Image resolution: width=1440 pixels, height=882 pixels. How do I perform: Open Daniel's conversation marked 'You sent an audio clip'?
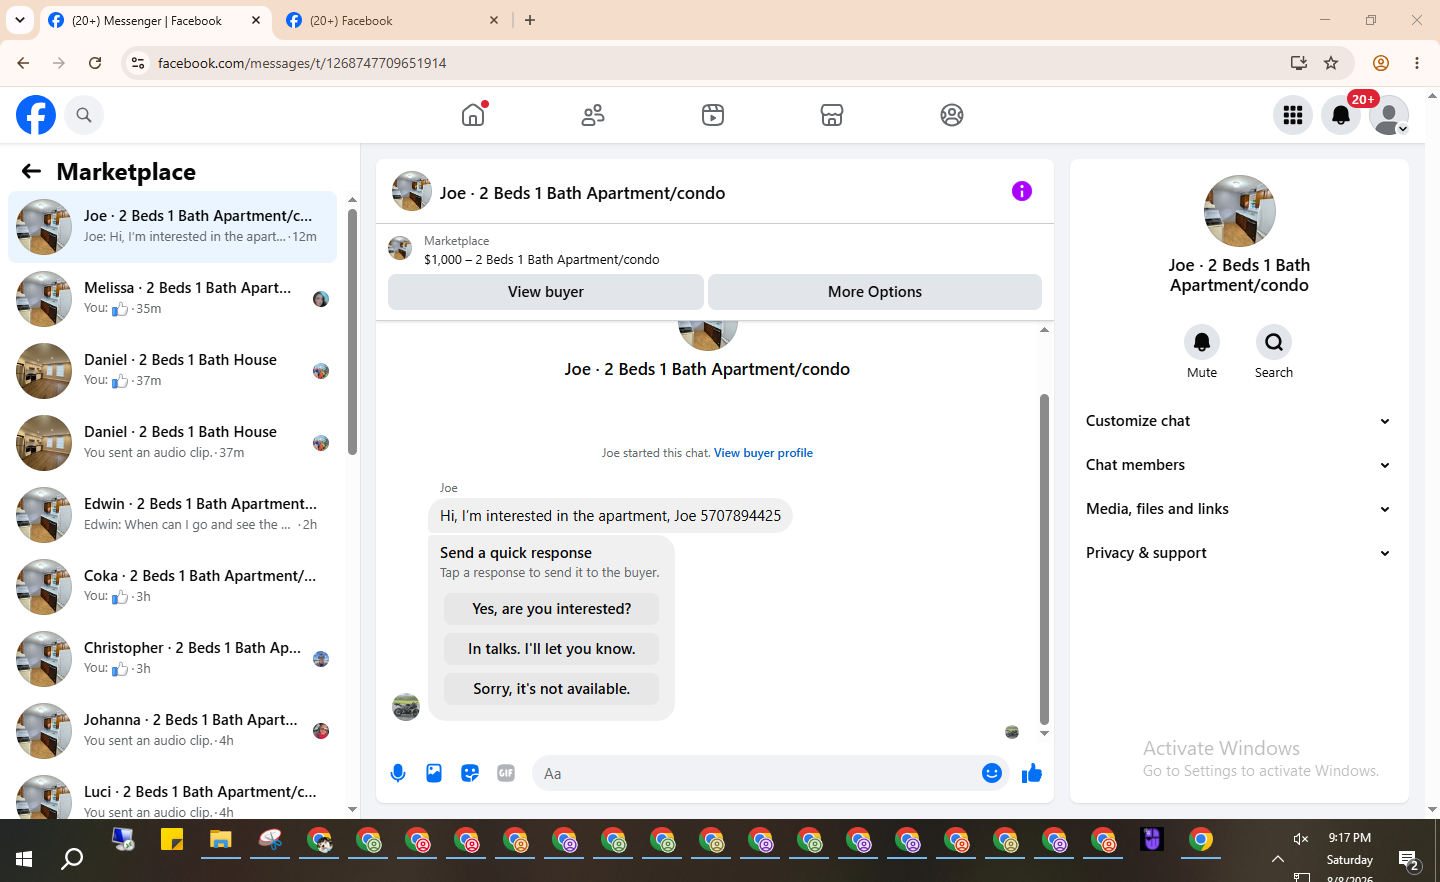(x=172, y=443)
